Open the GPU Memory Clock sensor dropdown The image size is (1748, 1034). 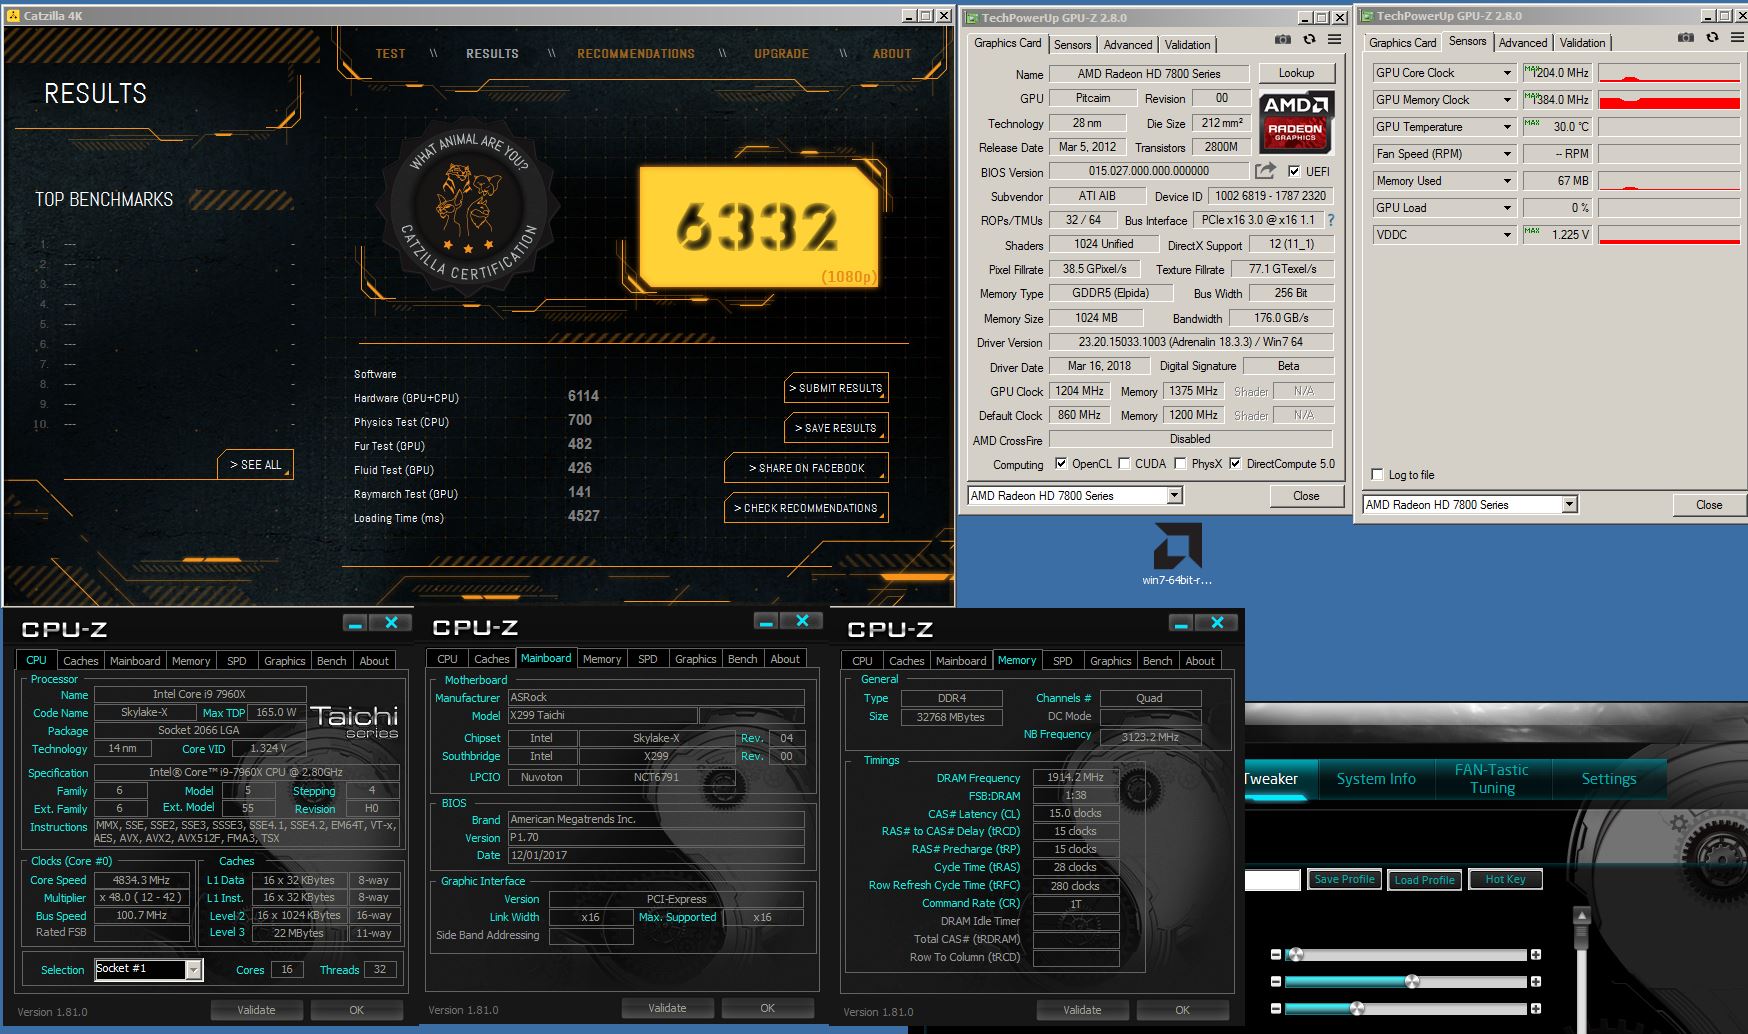(x=1507, y=100)
